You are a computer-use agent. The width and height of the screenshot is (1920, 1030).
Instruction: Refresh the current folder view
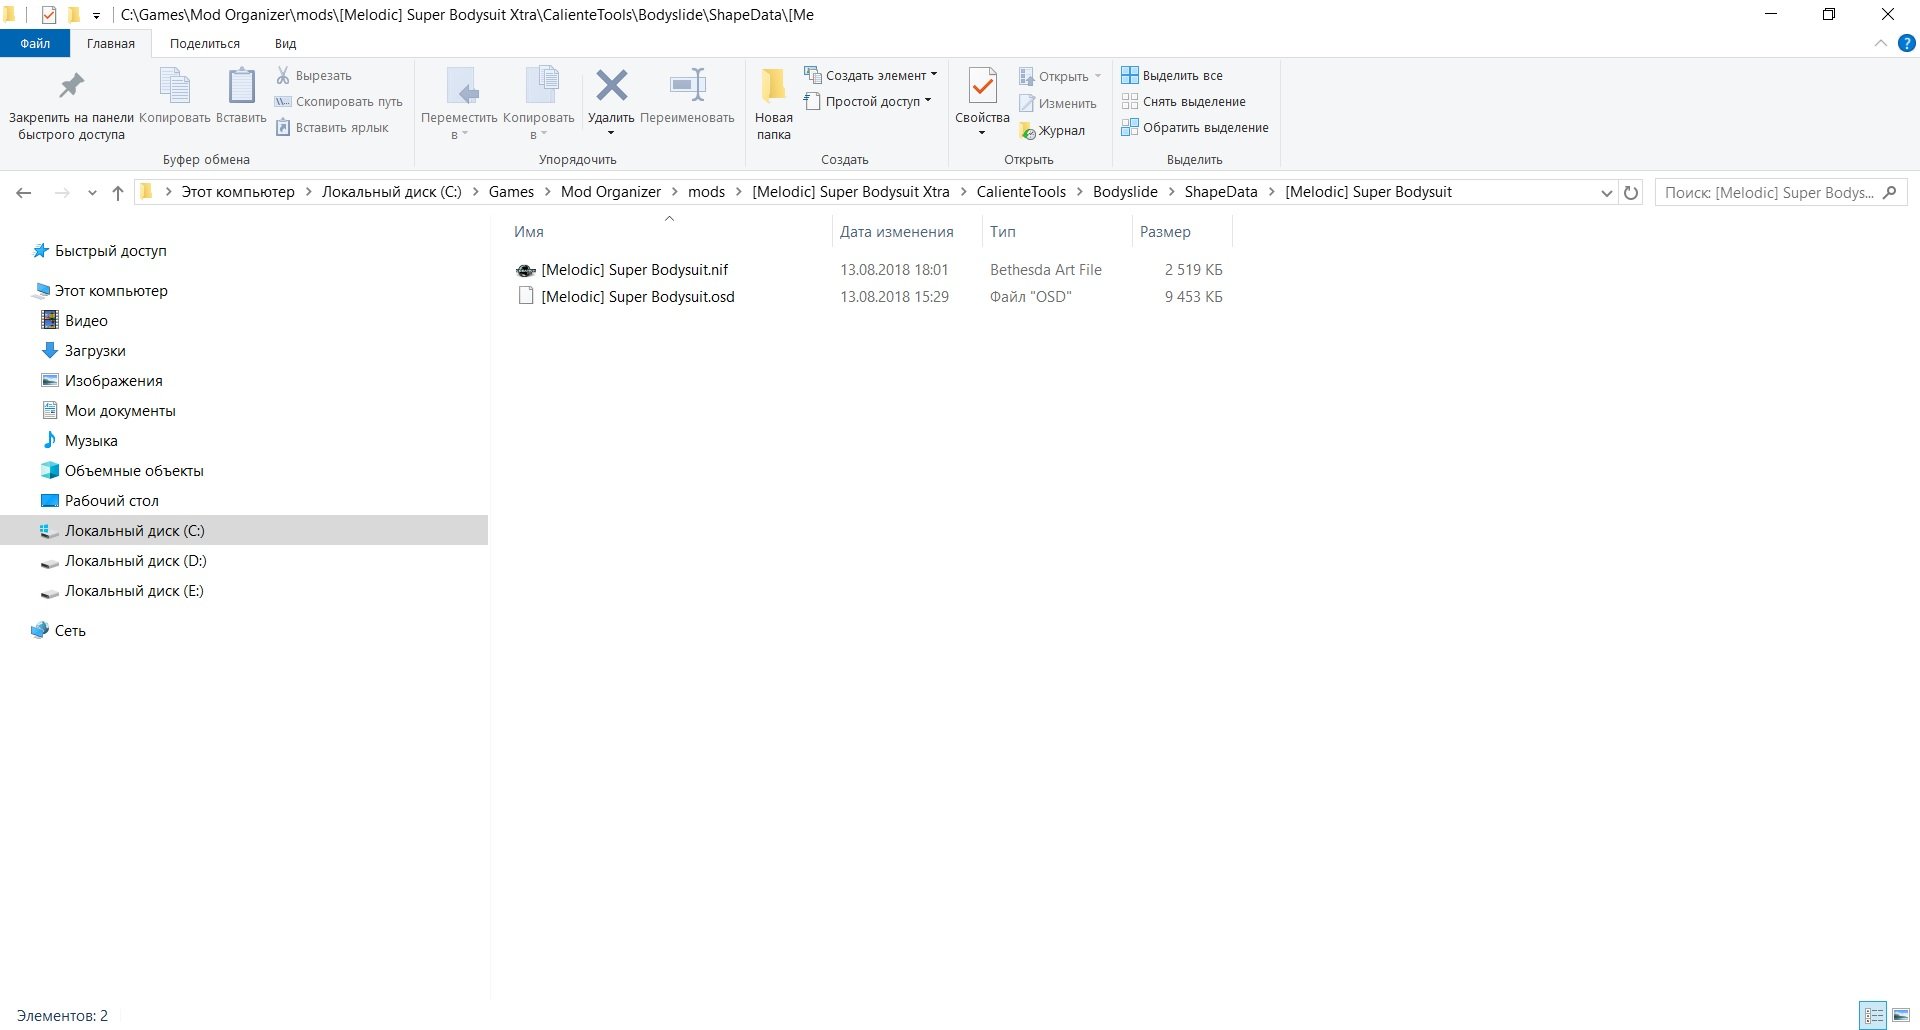pos(1631,193)
